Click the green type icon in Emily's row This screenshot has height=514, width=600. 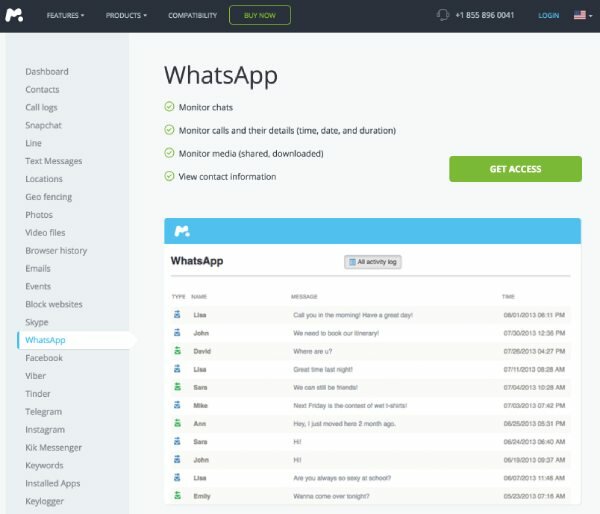point(177,496)
